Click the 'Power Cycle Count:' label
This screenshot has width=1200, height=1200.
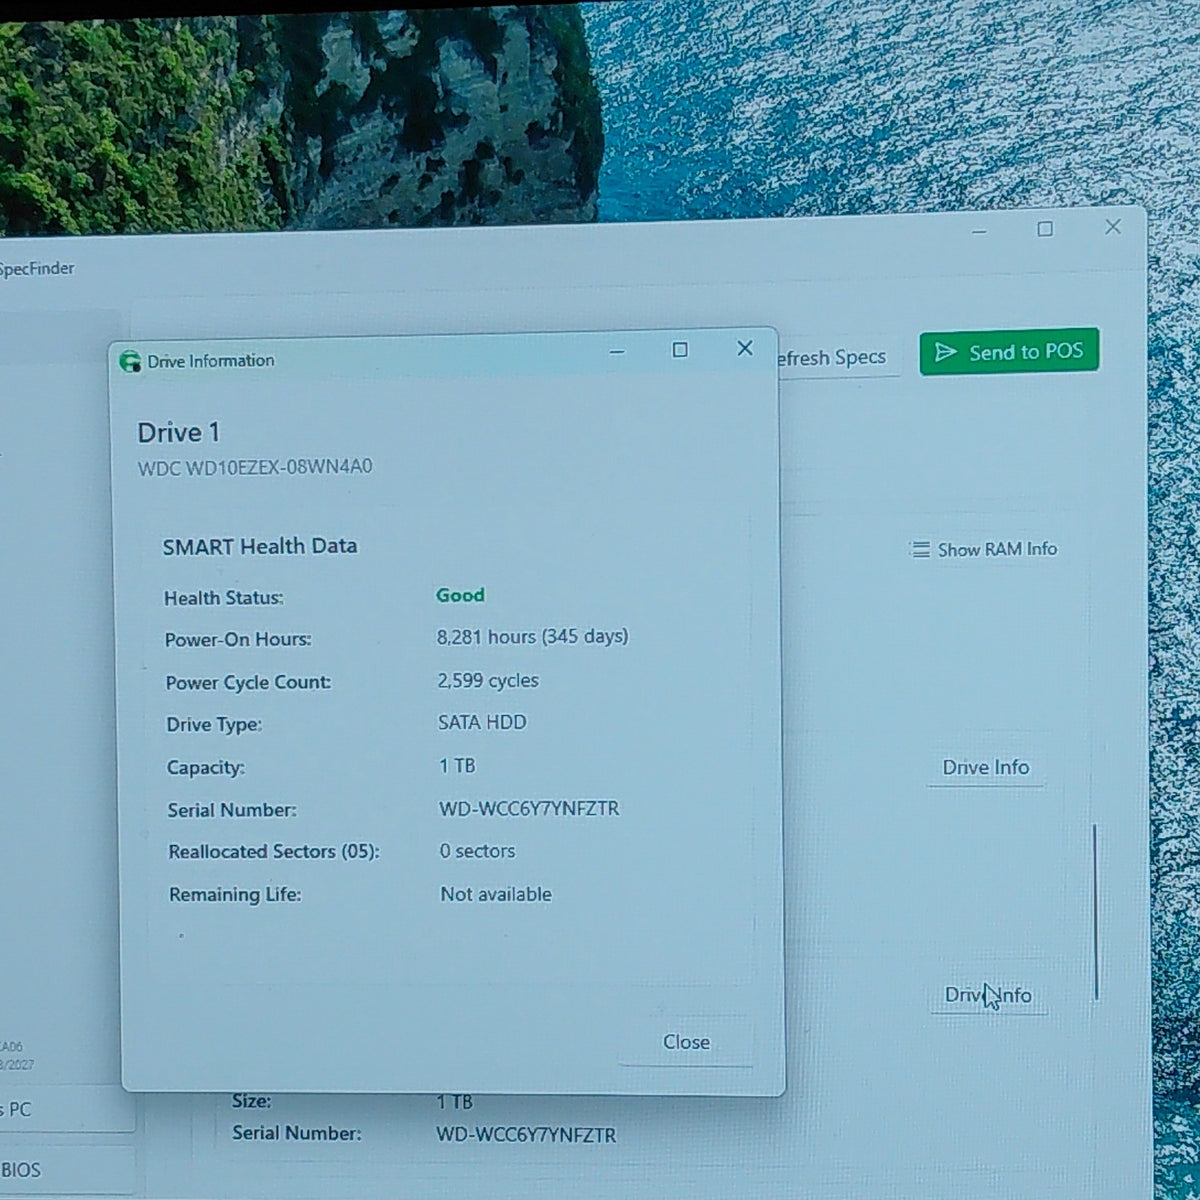click(248, 683)
